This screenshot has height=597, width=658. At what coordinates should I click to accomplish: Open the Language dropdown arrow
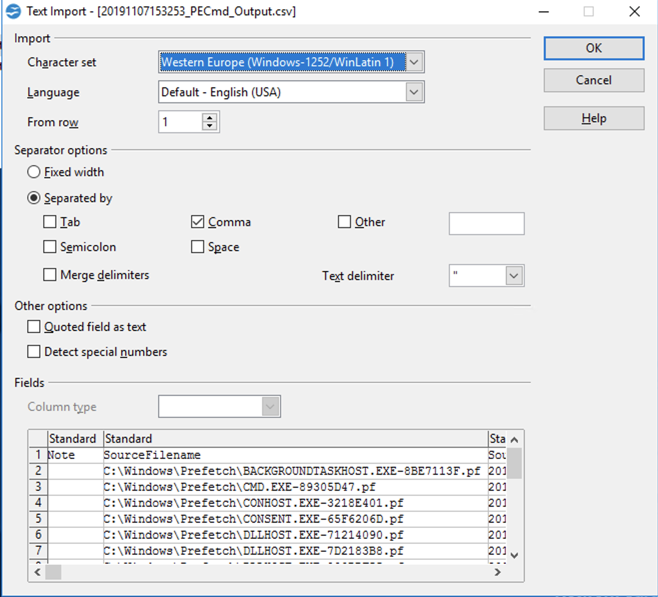click(x=414, y=92)
